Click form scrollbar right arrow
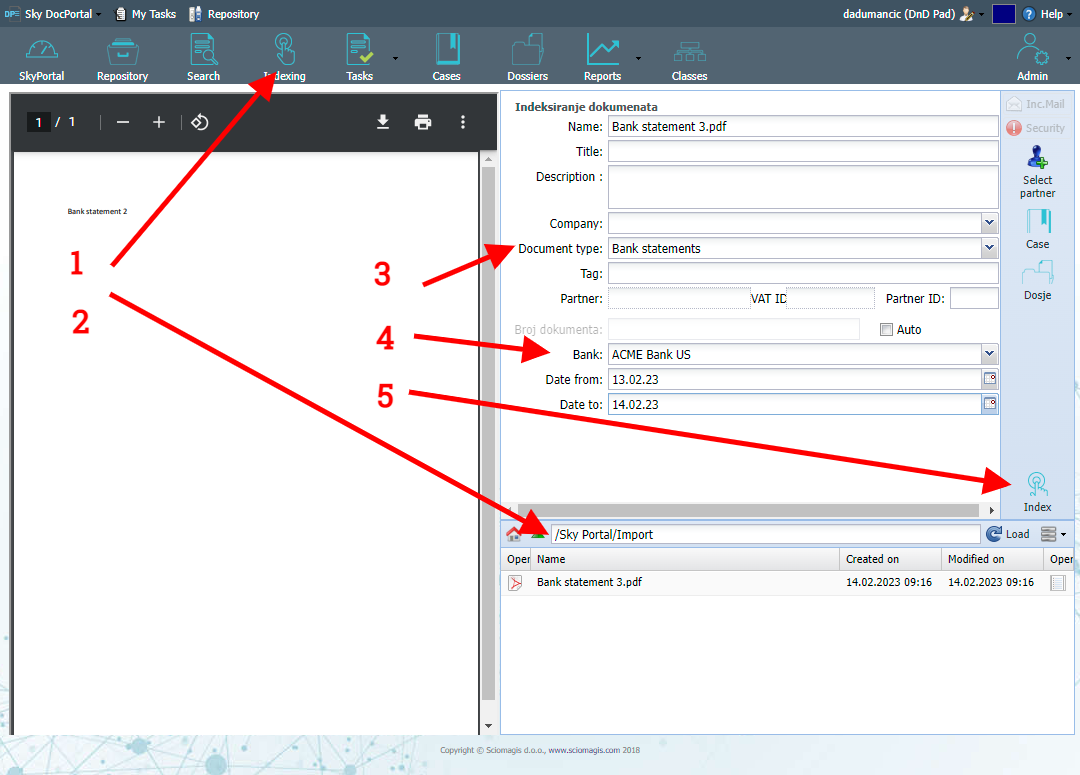This screenshot has width=1080, height=775. (x=991, y=510)
